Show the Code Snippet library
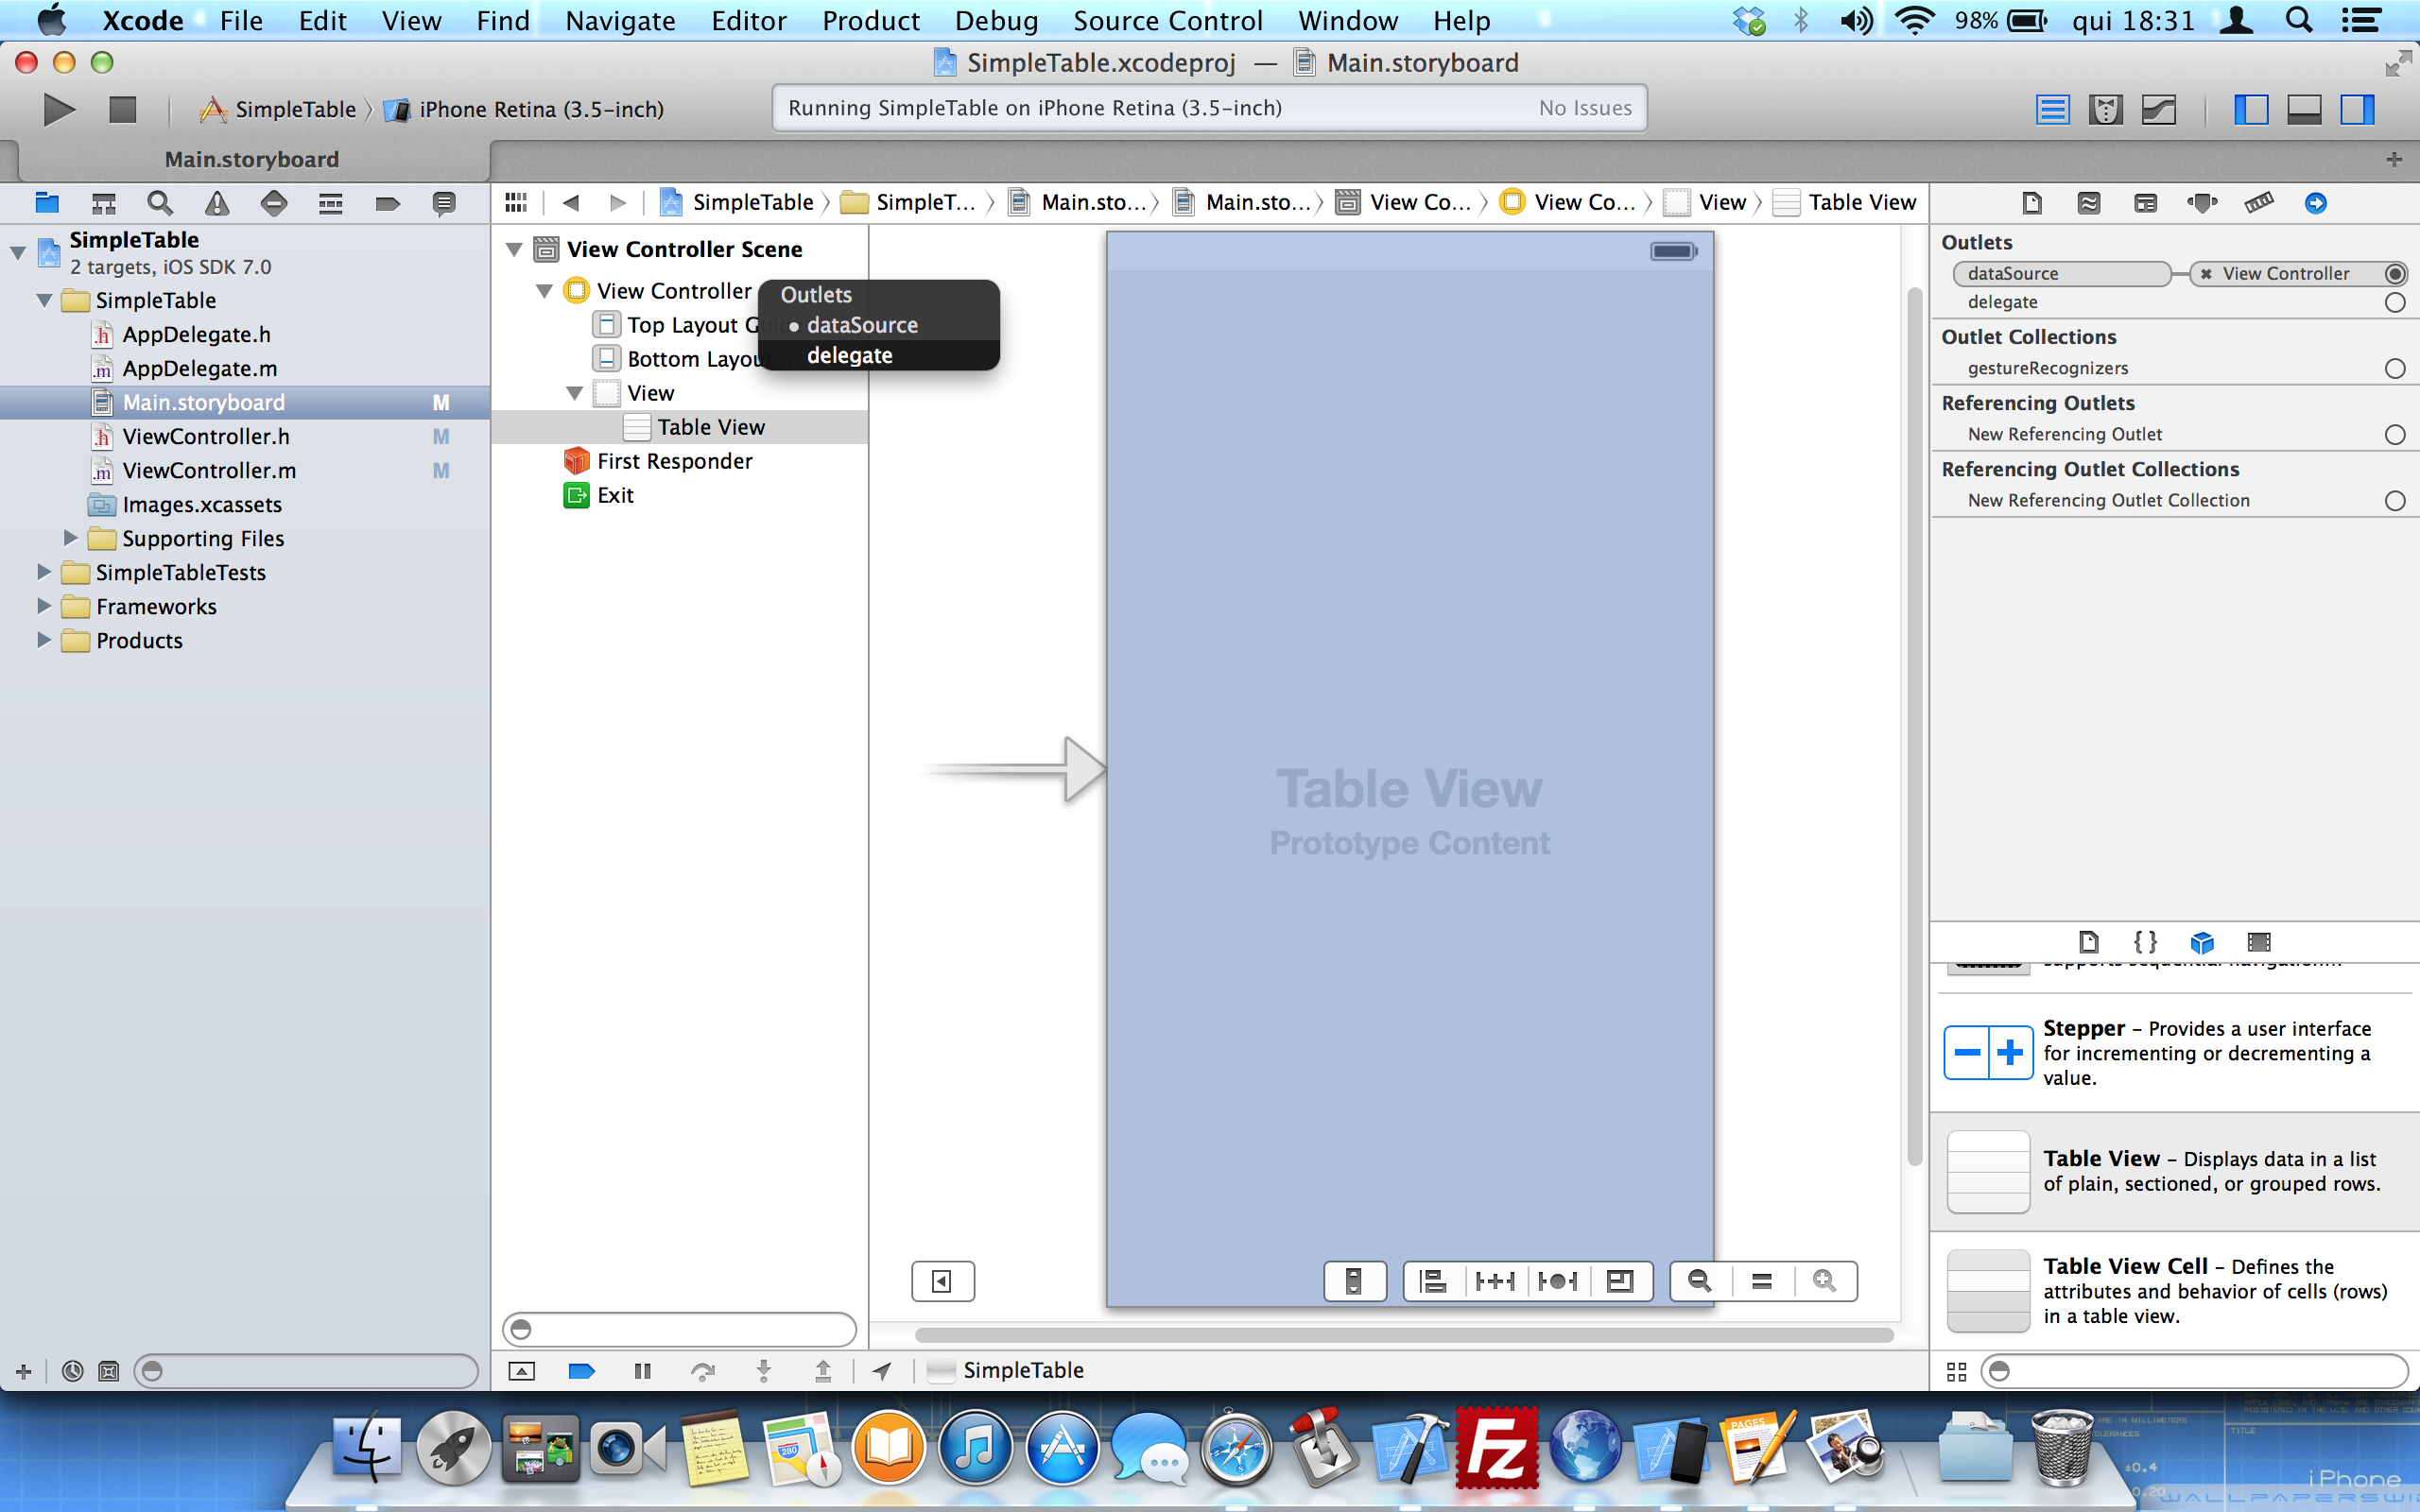The image size is (2420, 1512). tap(2145, 941)
